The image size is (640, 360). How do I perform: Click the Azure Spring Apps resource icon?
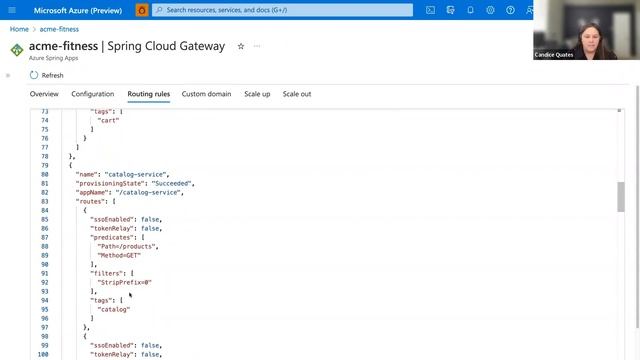point(17,50)
